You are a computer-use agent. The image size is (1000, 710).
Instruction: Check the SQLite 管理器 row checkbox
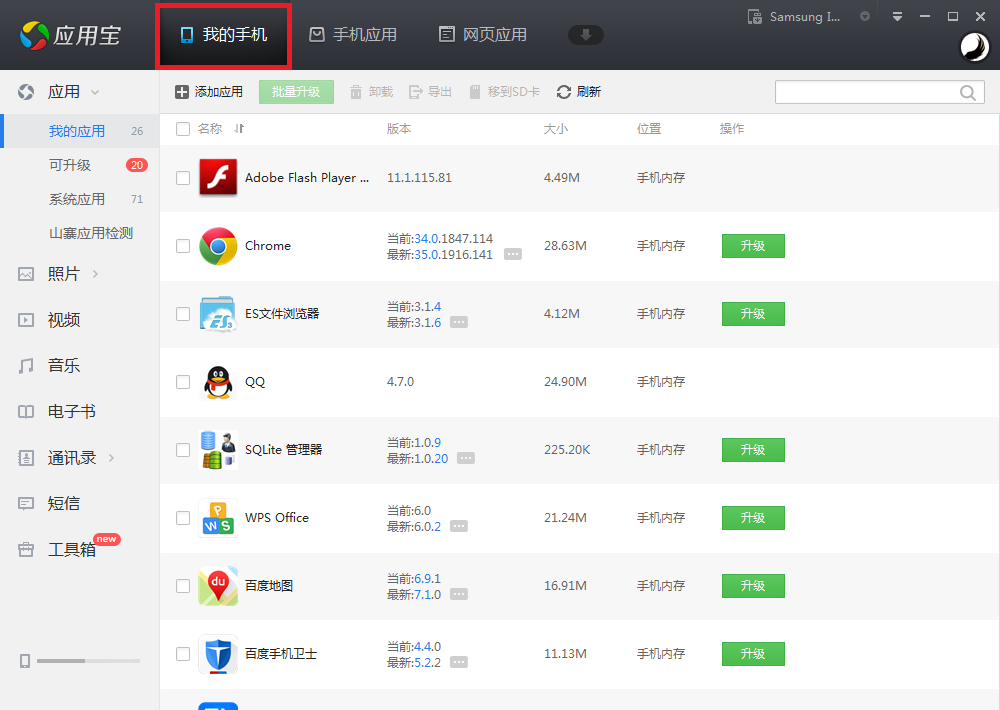(183, 450)
